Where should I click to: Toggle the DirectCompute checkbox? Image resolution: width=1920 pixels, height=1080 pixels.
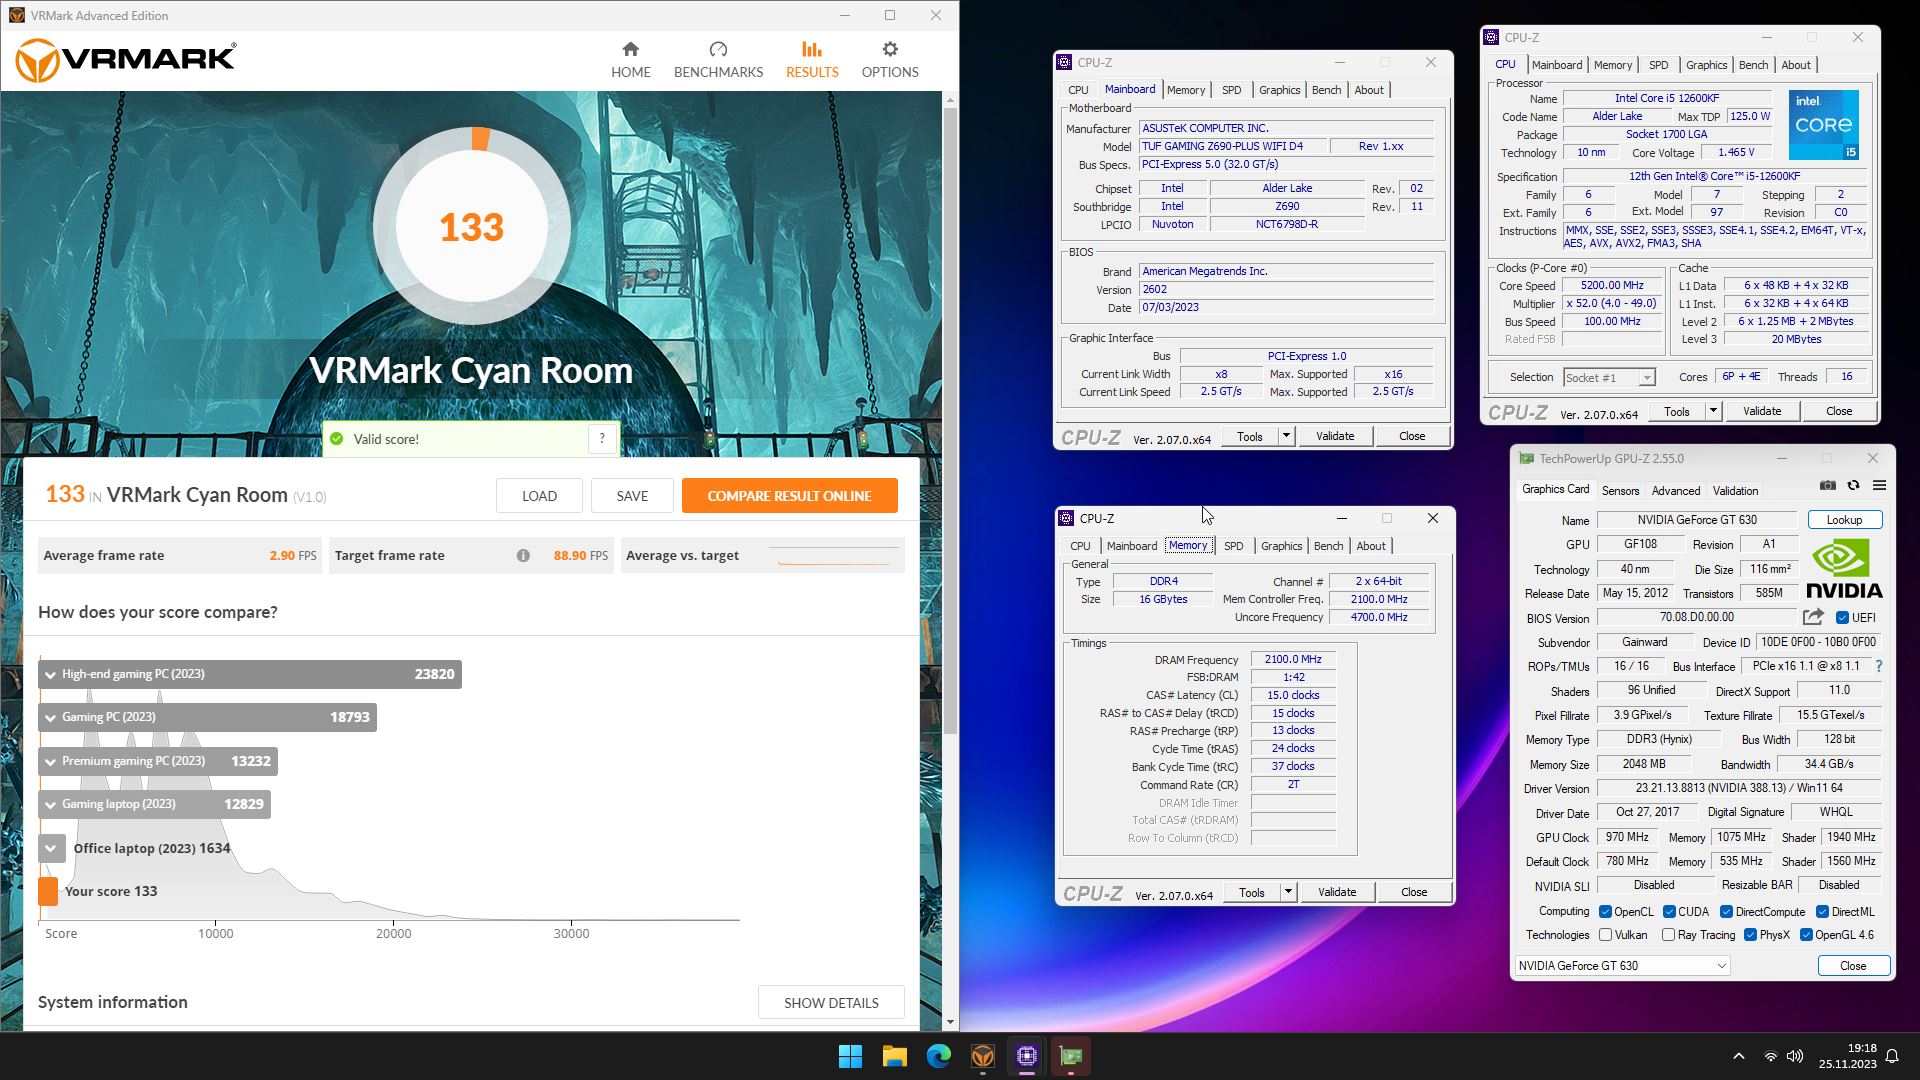click(x=1726, y=912)
